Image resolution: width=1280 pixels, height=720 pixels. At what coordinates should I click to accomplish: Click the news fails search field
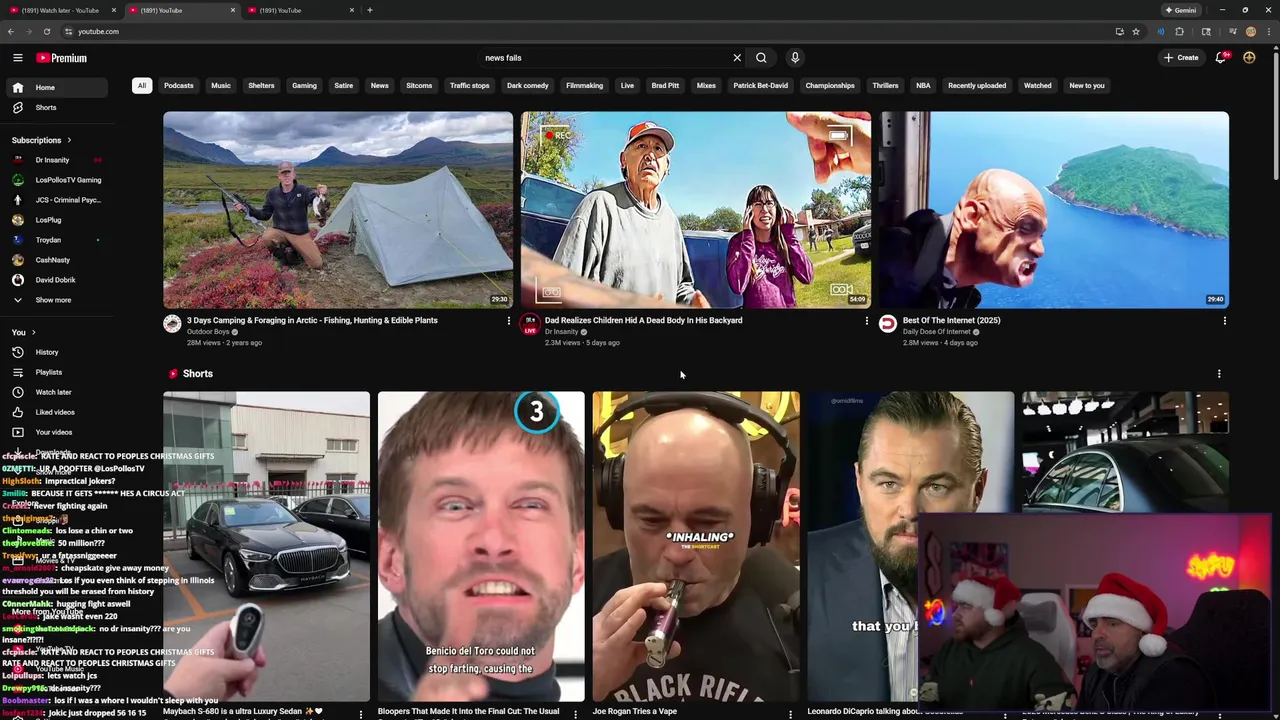click(x=603, y=58)
